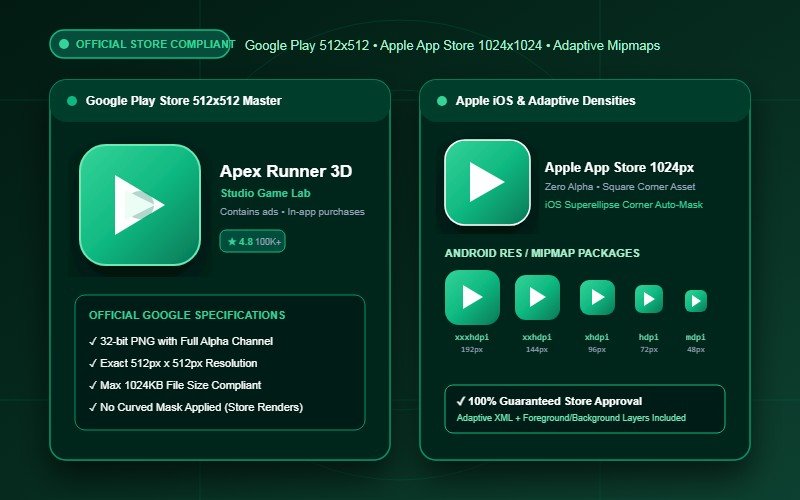Click the large Apex Runner 3D app icon
Screen dimensions: 800x500
pyautogui.click(x=140, y=205)
